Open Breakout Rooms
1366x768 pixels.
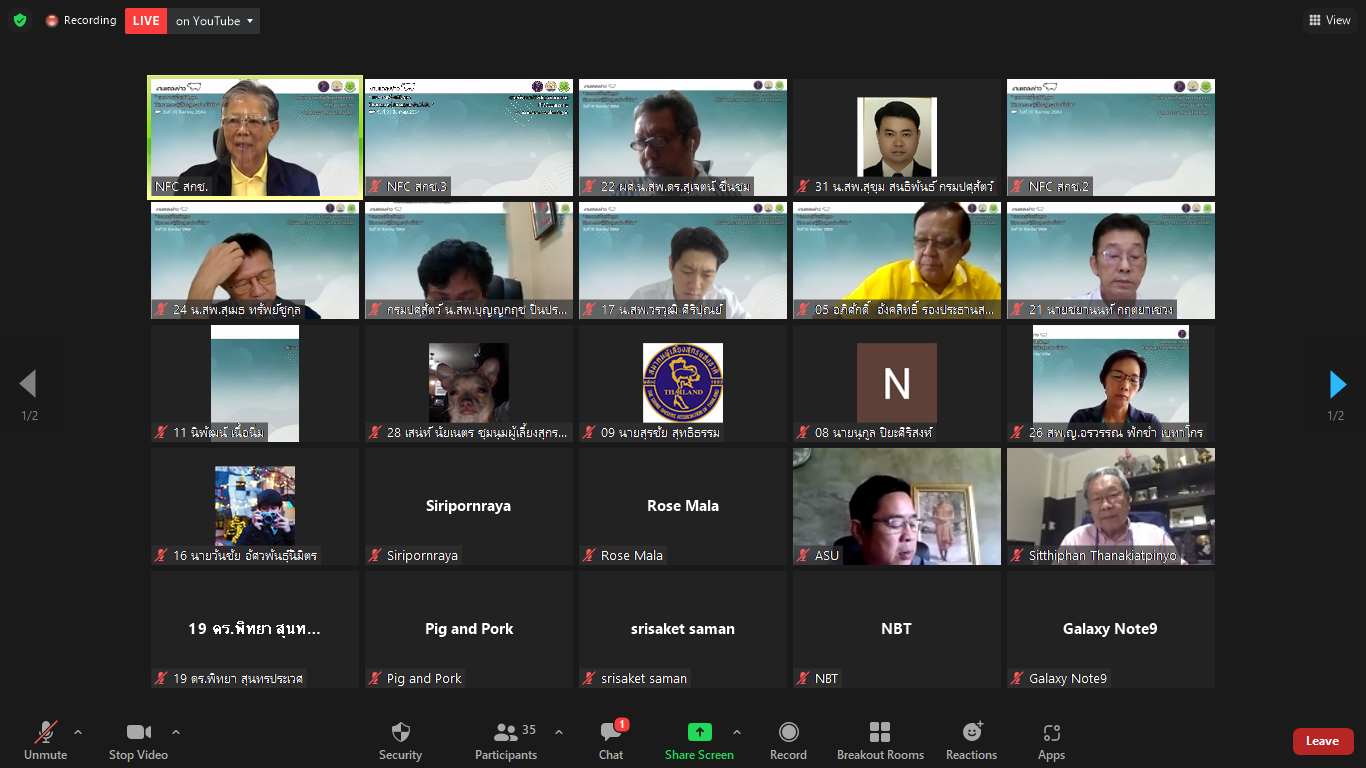880,741
